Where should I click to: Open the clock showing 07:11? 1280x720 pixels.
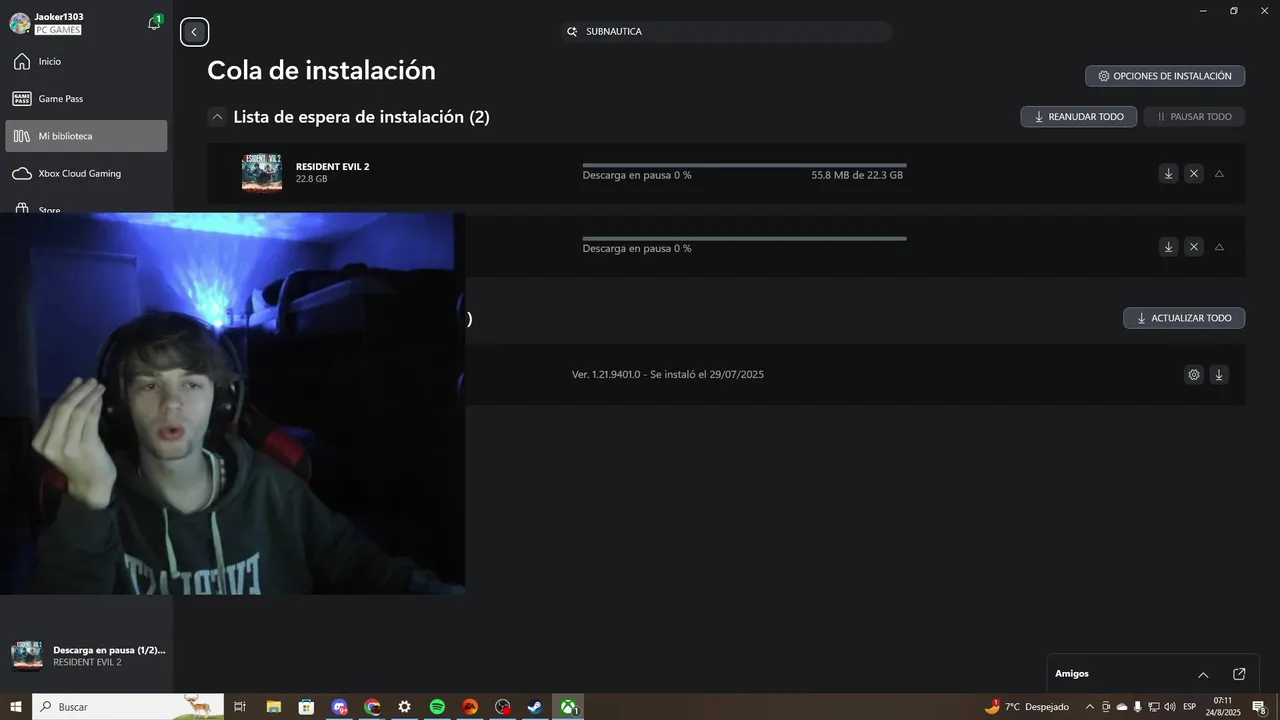(1223, 707)
